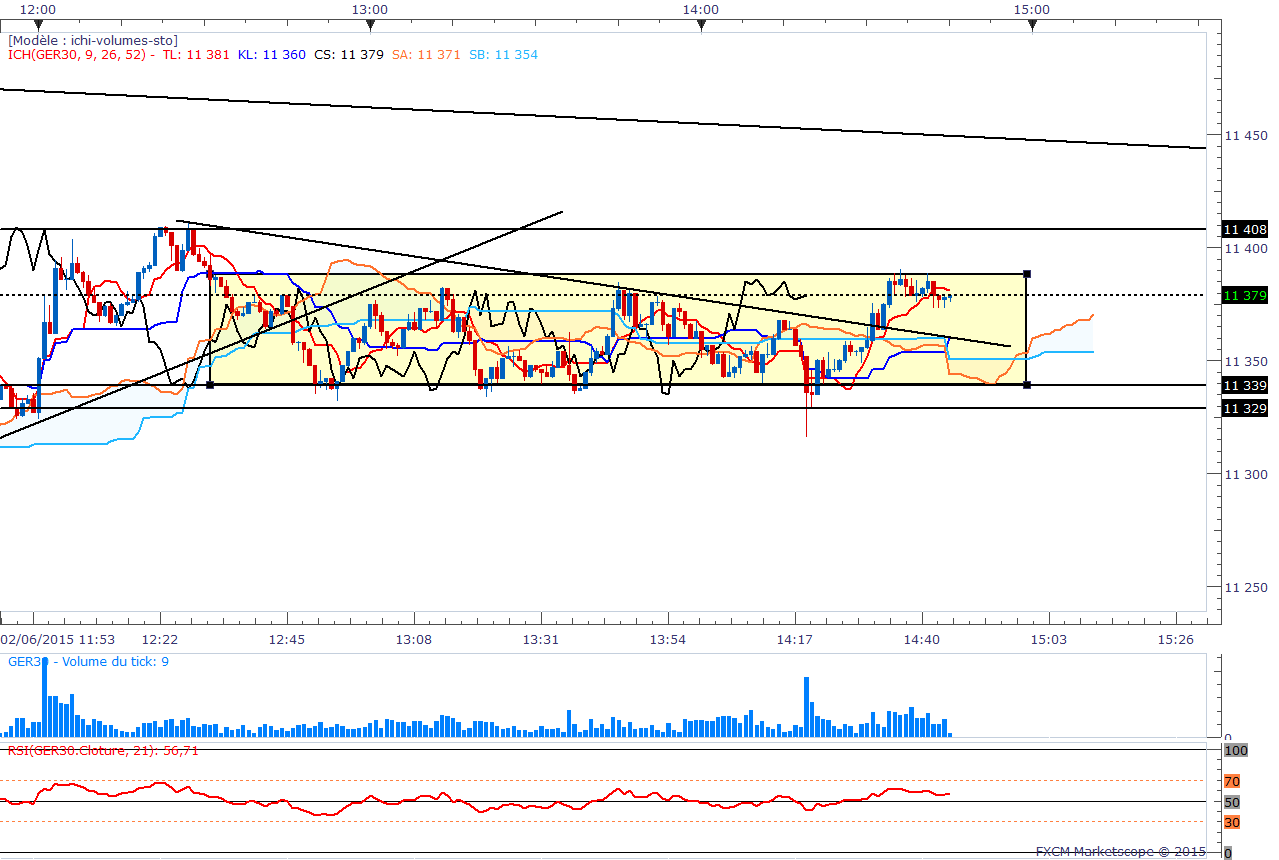Grab the rectangle's top-right corner handle

click(x=1028, y=273)
